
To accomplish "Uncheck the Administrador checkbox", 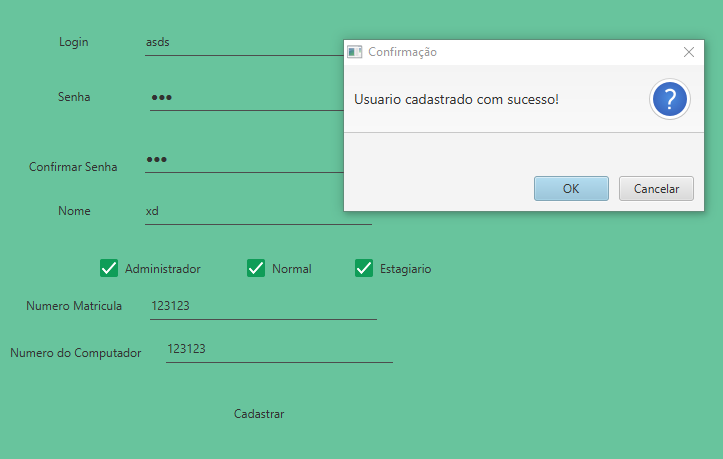I will (109, 268).
